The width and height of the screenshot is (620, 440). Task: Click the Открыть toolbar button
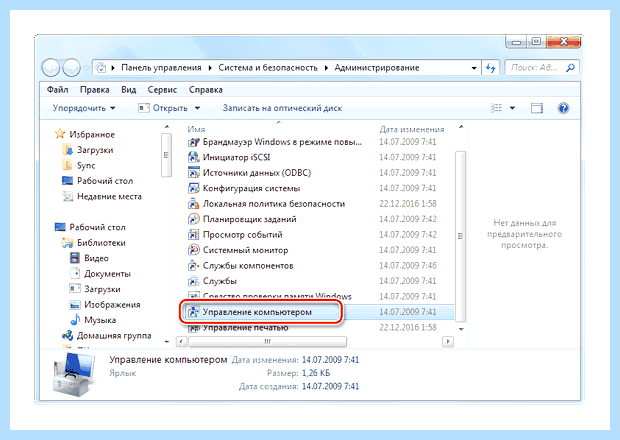point(163,108)
